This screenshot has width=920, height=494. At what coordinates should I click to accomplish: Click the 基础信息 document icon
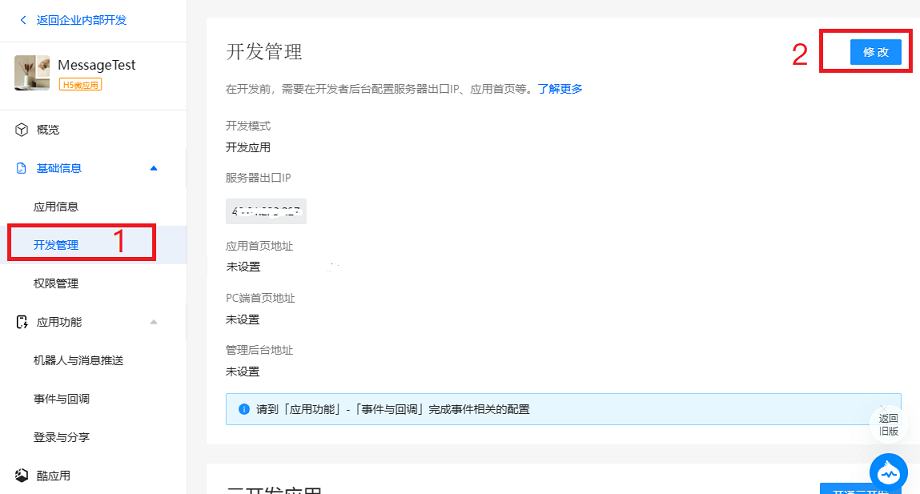(x=21, y=168)
